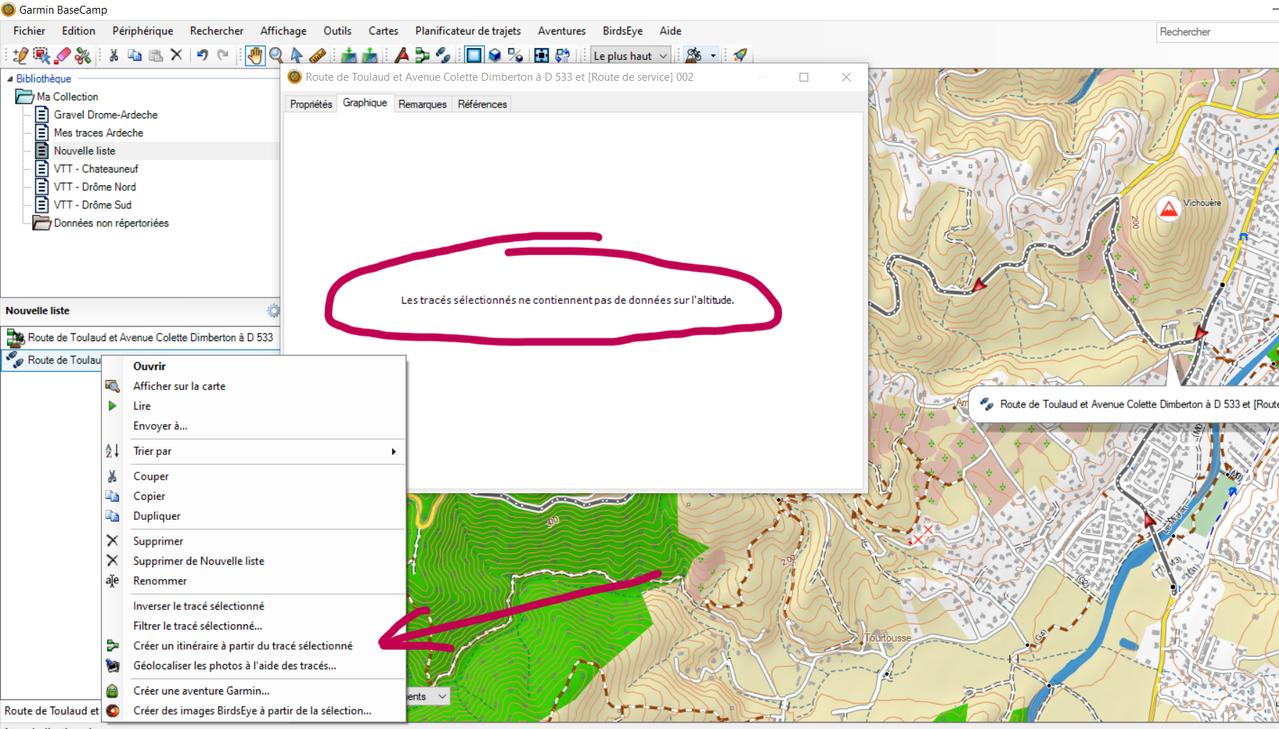This screenshot has width=1279, height=729.
Task: Click the Cut toolbar icon
Action: click(114, 56)
